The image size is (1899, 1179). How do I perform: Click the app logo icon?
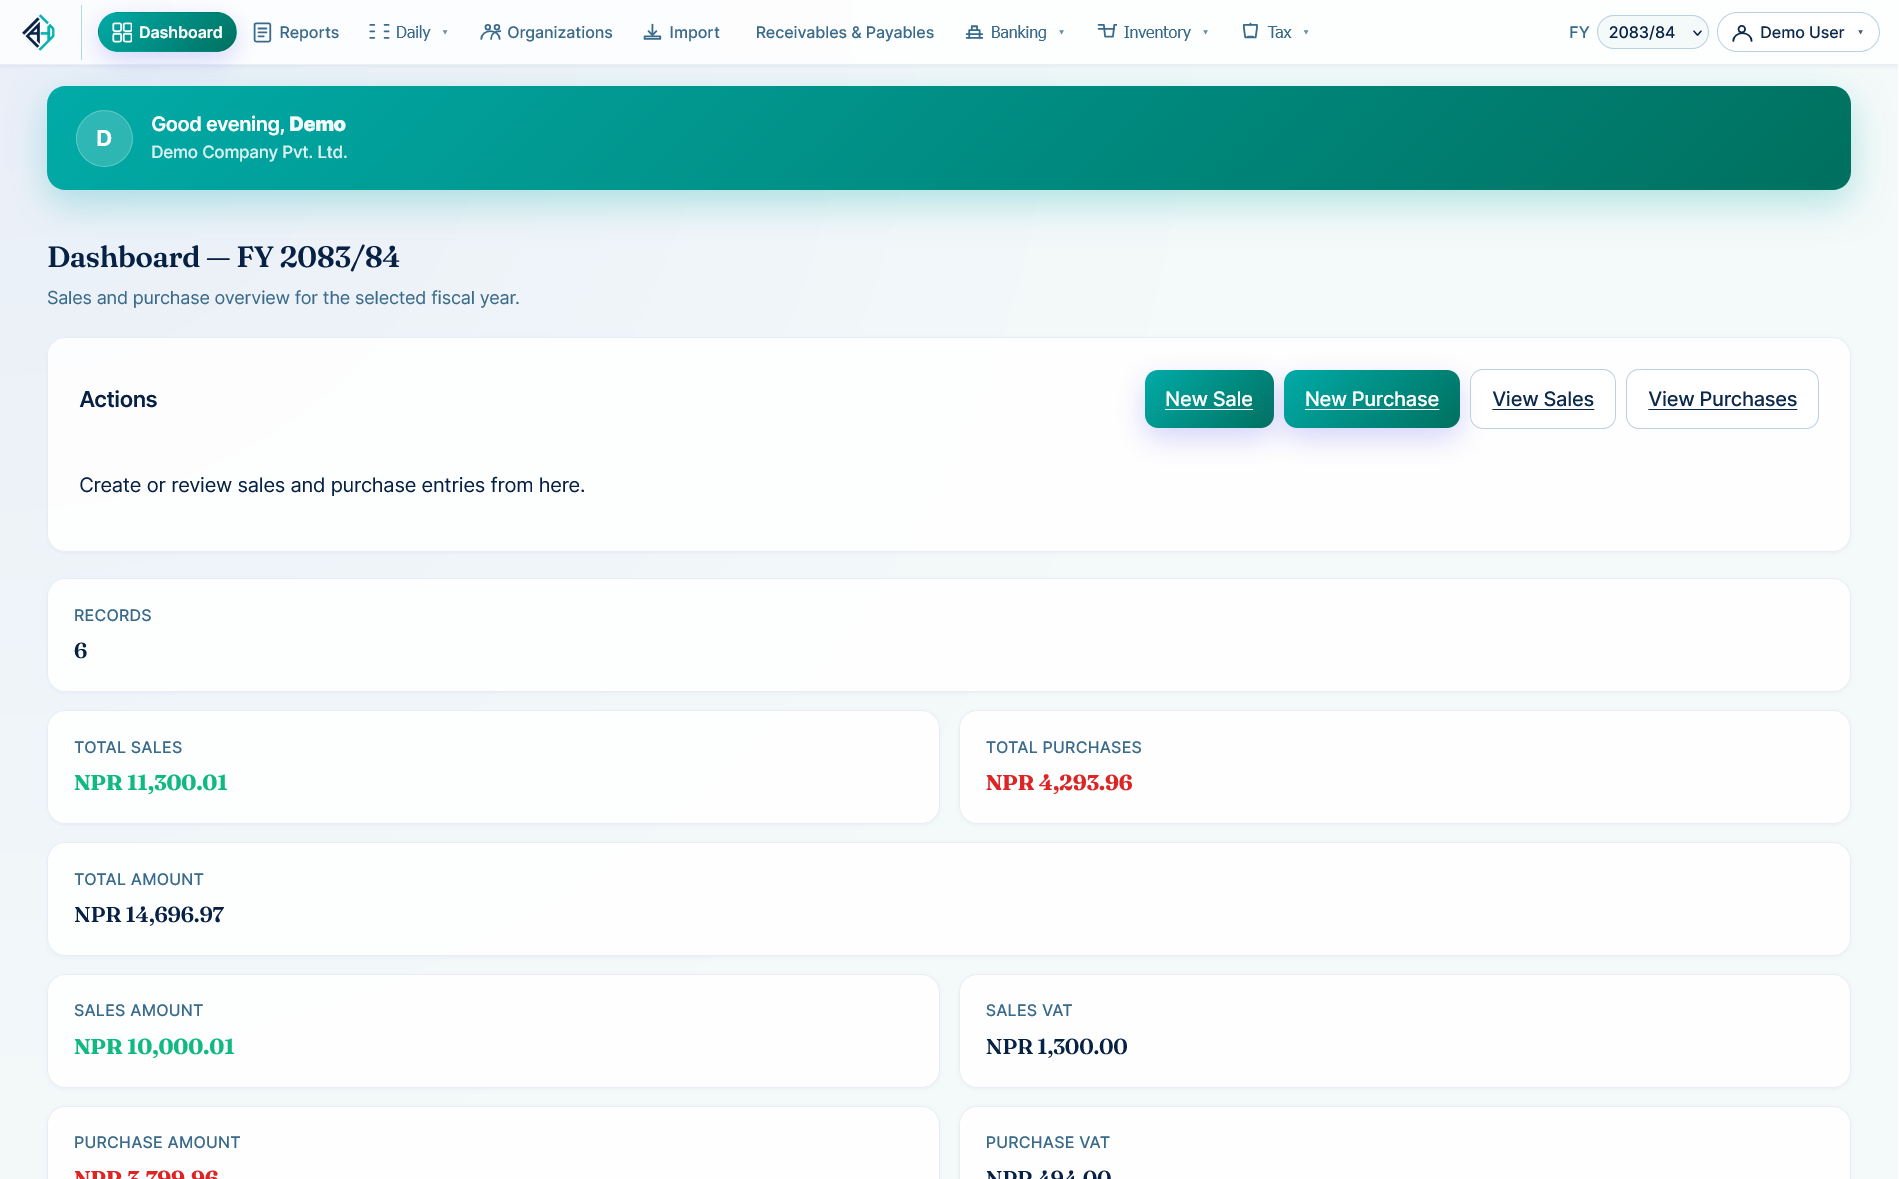(x=39, y=32)
